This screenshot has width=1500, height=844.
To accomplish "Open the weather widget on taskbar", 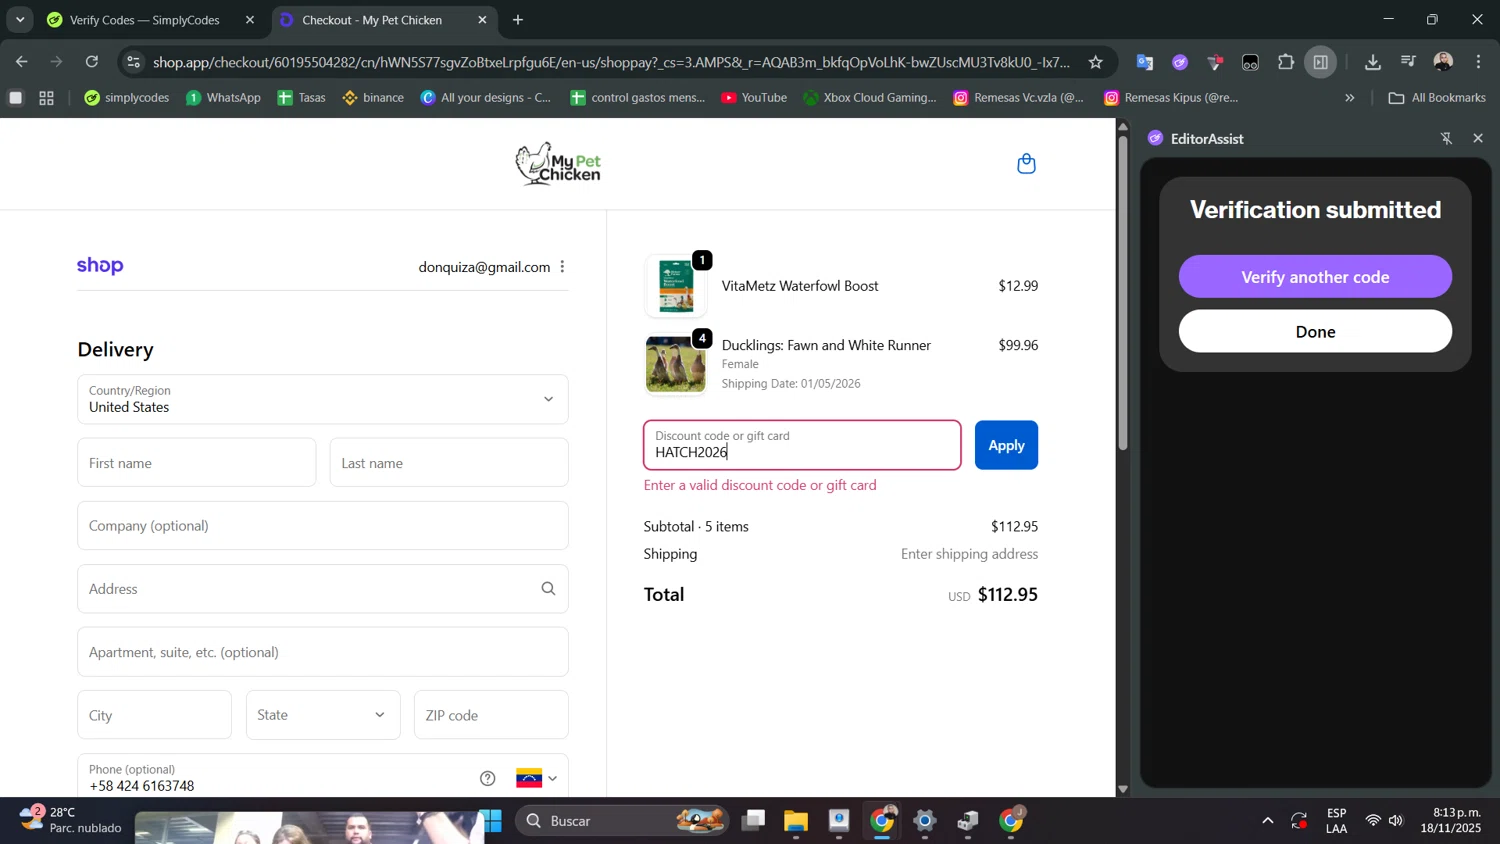I will point(70,821).
